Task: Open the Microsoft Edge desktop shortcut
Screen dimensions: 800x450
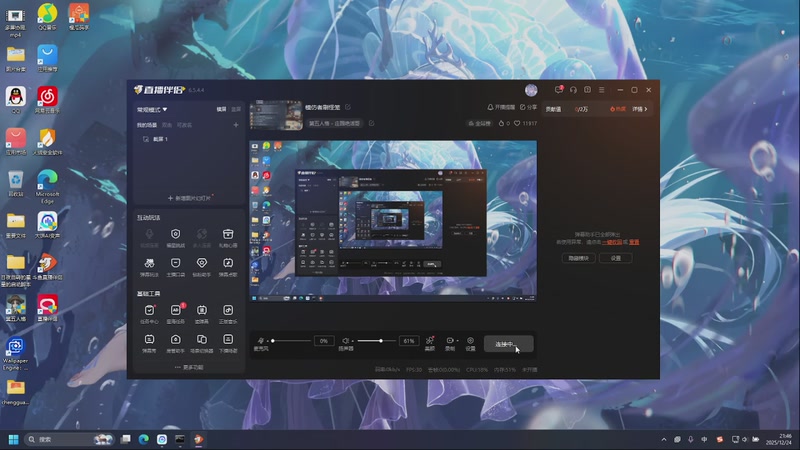Action: [47, 187]
